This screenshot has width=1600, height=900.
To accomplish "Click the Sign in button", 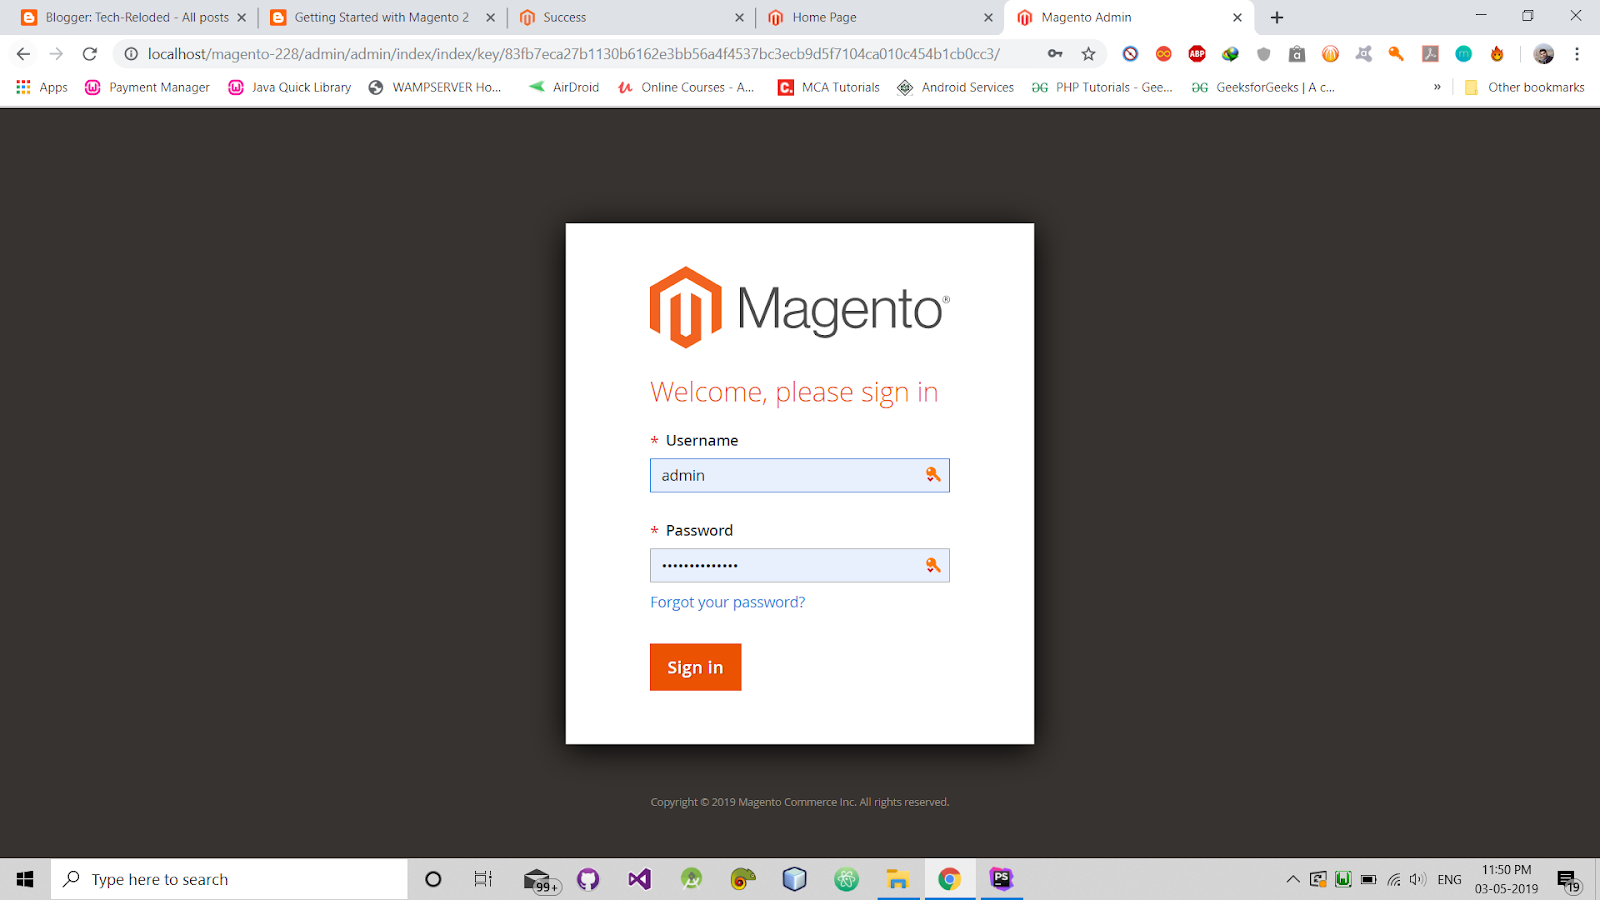I will point(695,667).
